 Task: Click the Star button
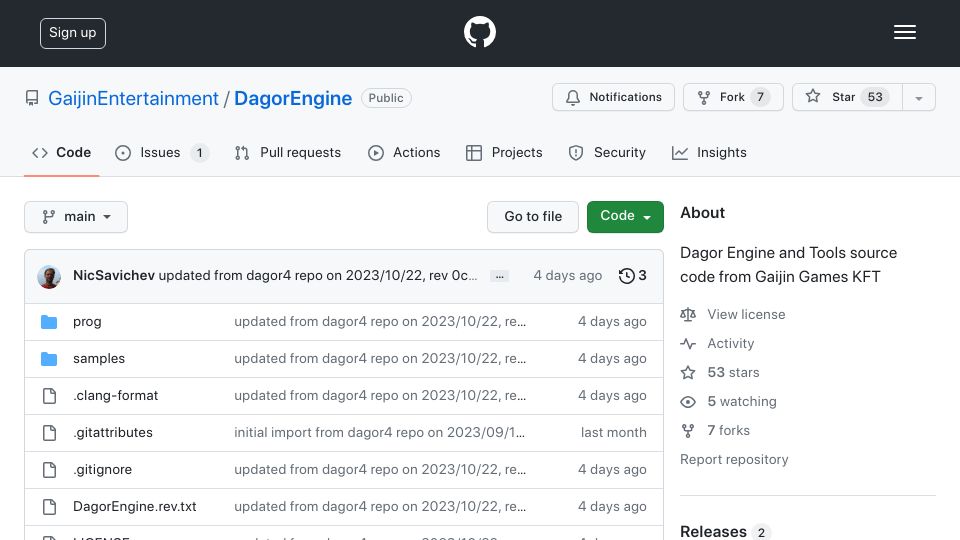pos(847,97)
